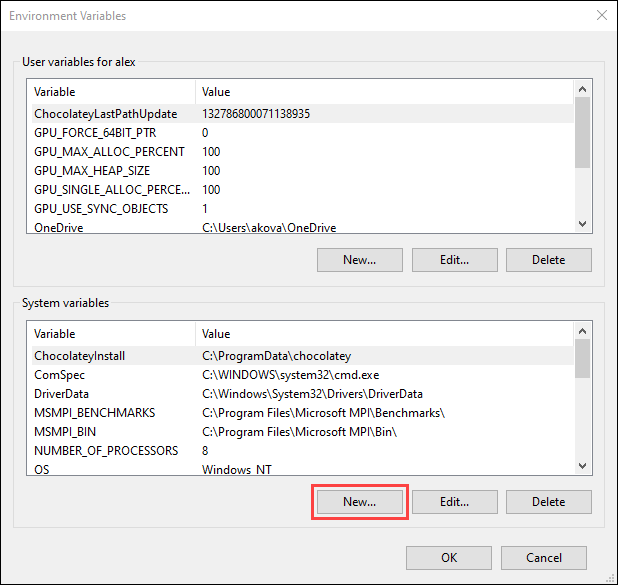Click the resize grip in dialog corner
Screen dimensions: 618x585
612,579
